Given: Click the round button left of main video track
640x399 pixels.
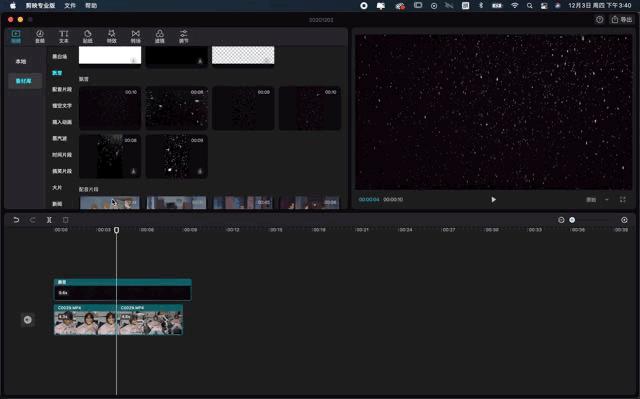Looking at the screenshot, I should coord(28,320).
